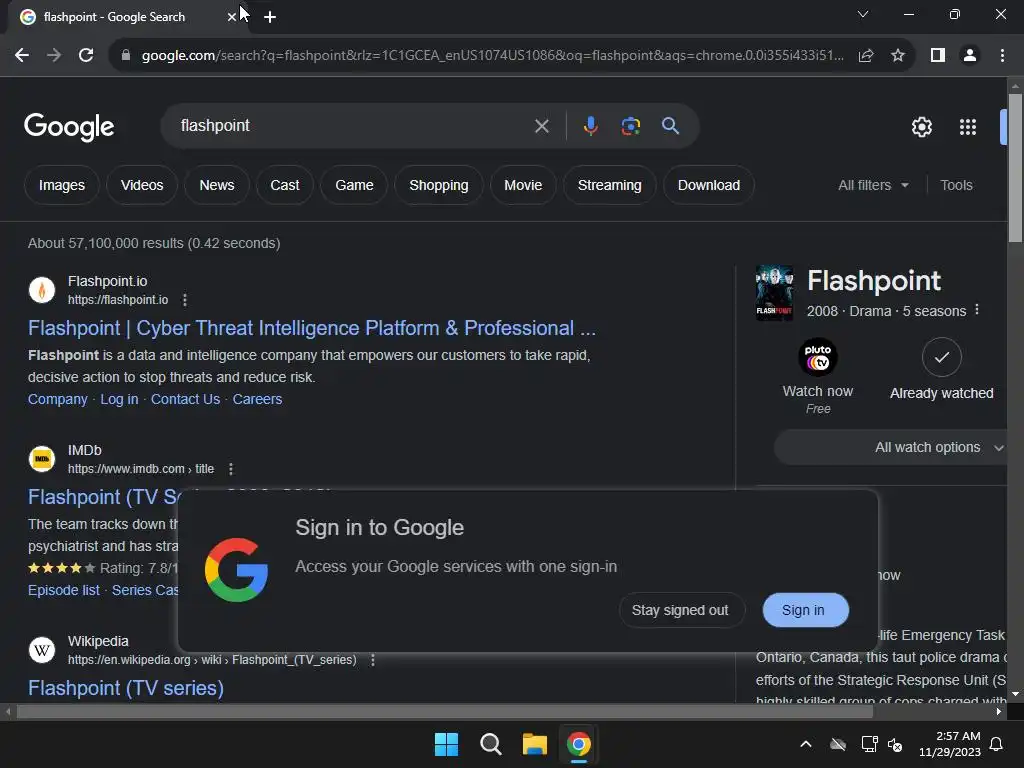Viewport: 1024px width, 768px height.
Task: Select the Shopping filter chip
Action: [x=439, y=185]
